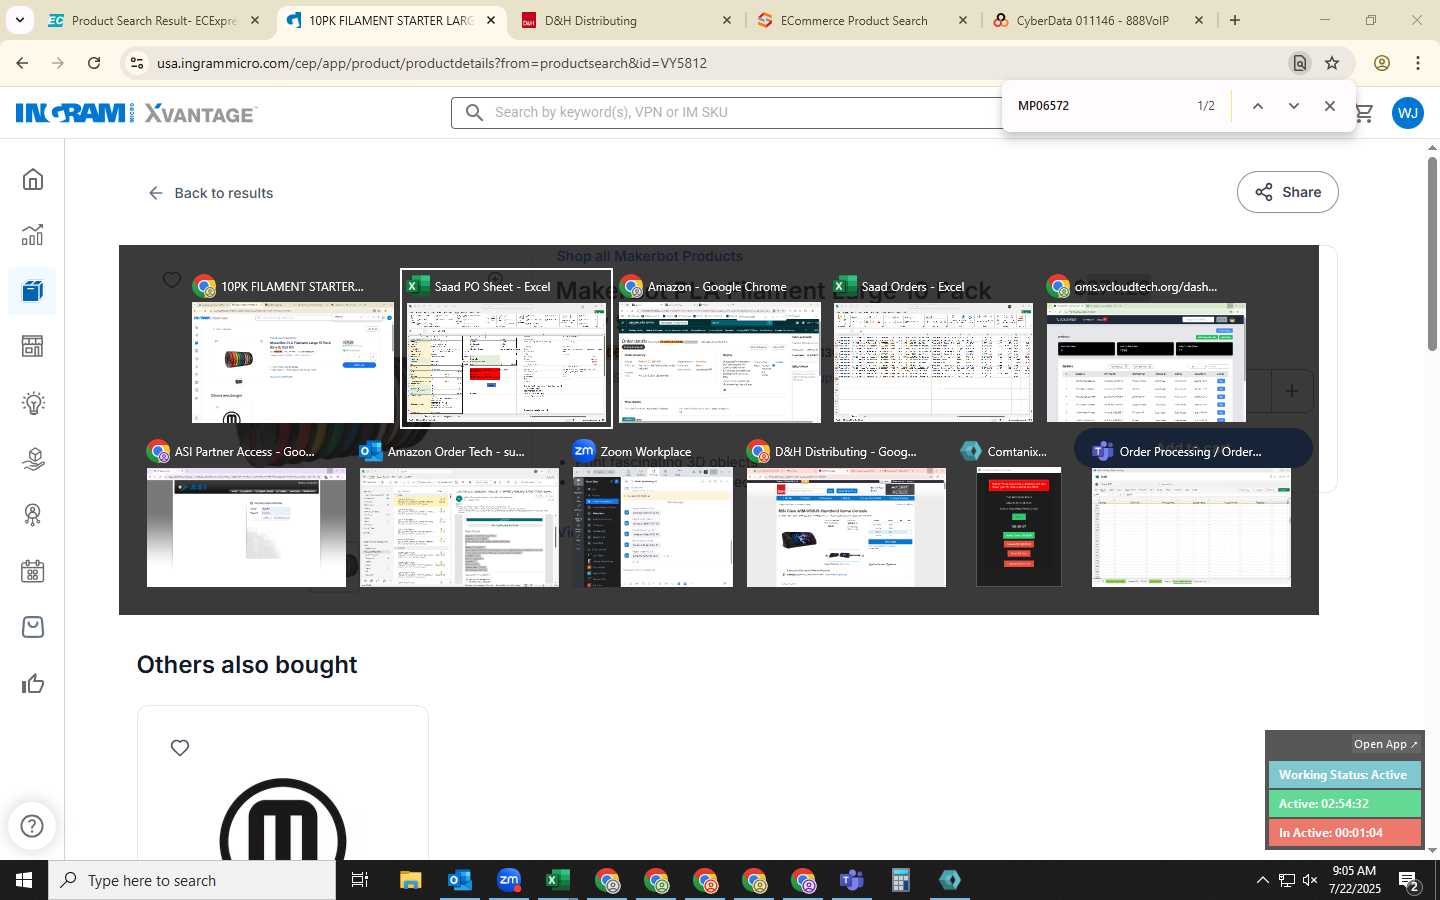Screen dimensions: 1440x900
Task: Open the calendar sidebar icon
Action: coord(33,571)
